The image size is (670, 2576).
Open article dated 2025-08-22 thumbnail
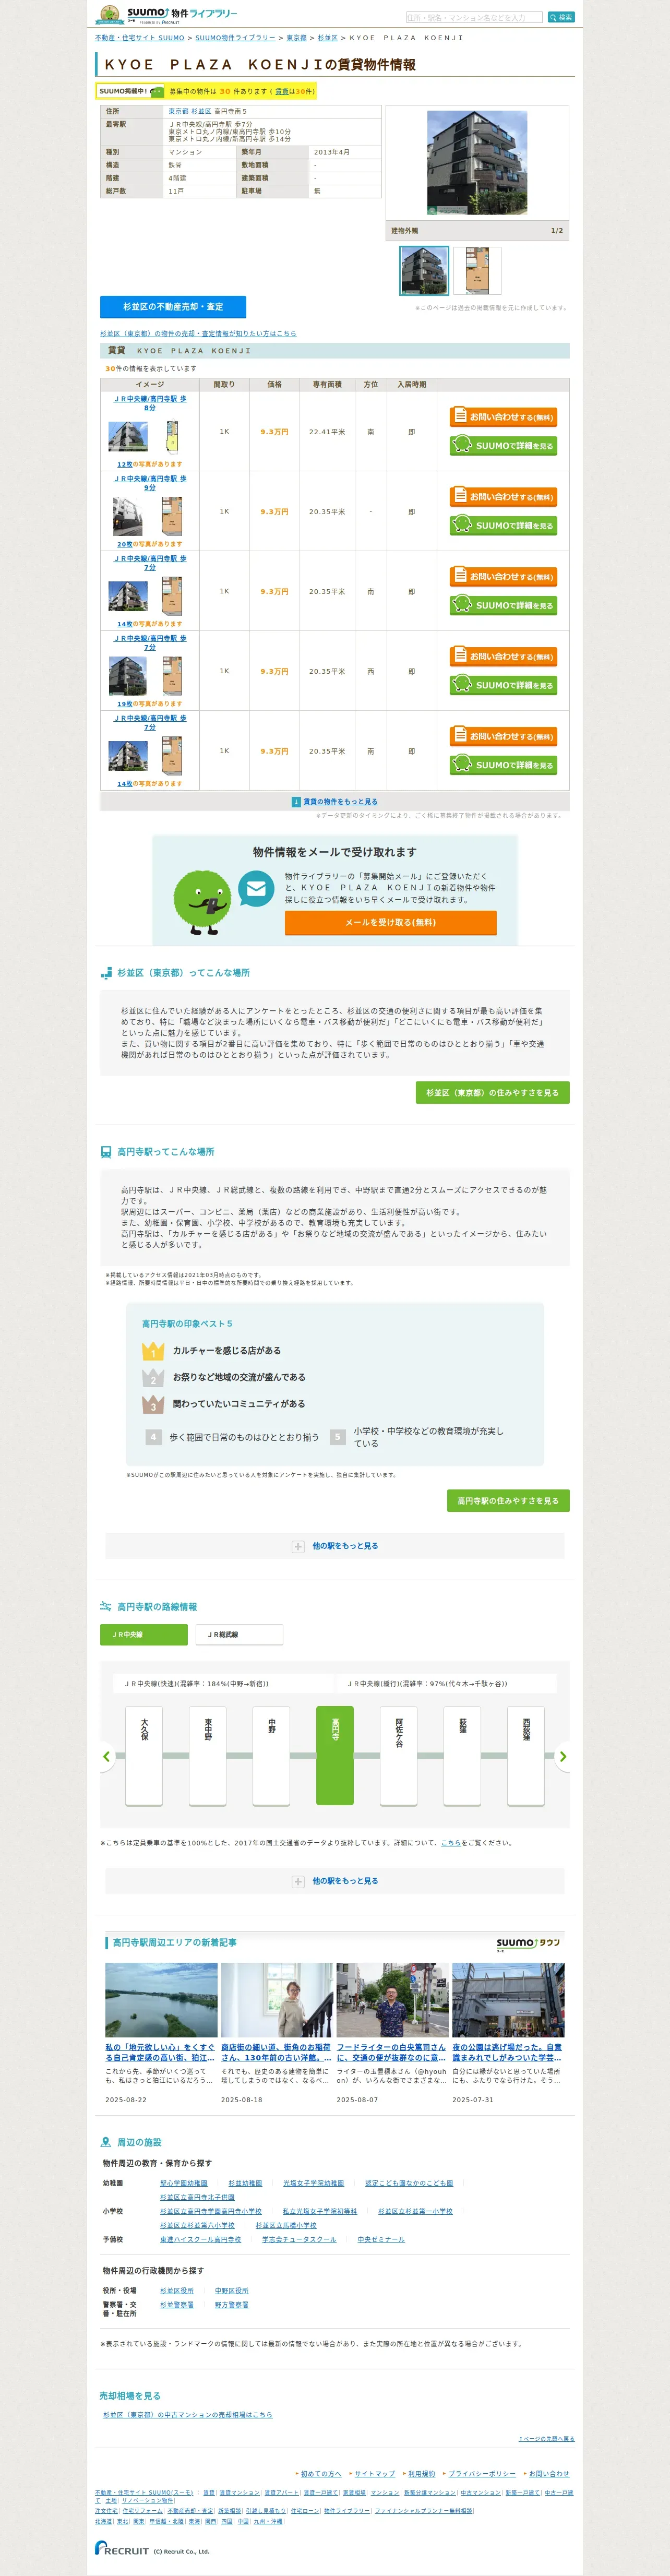[161, 2000]
